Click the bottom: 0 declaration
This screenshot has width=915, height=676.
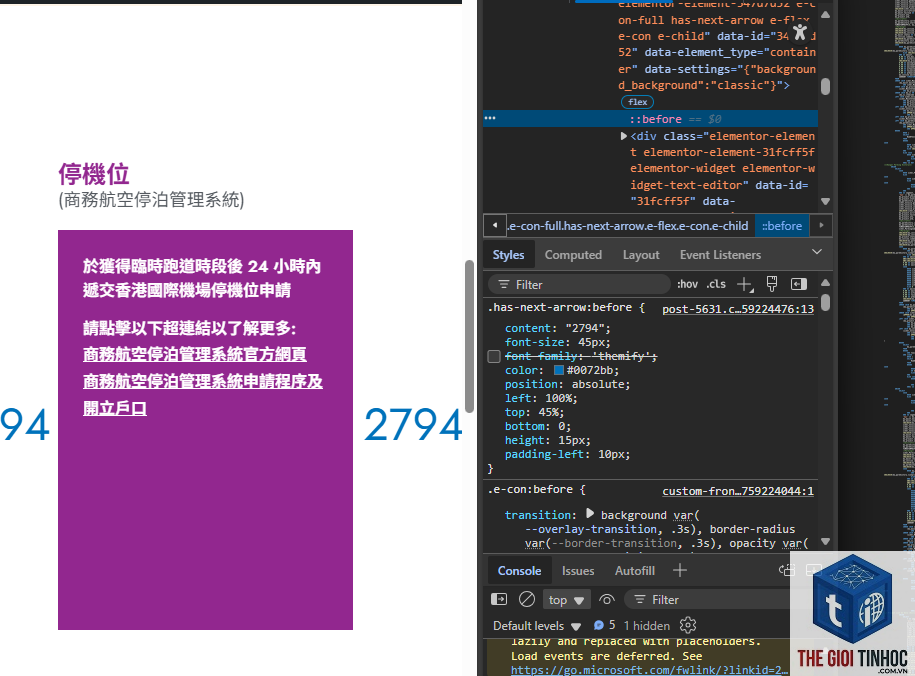click(537, 426)
